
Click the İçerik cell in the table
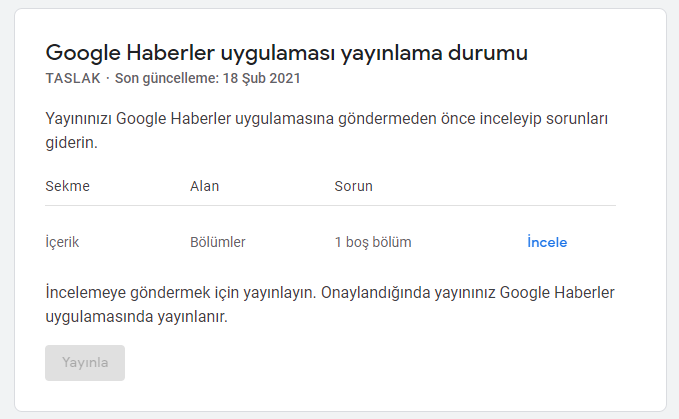62,242
